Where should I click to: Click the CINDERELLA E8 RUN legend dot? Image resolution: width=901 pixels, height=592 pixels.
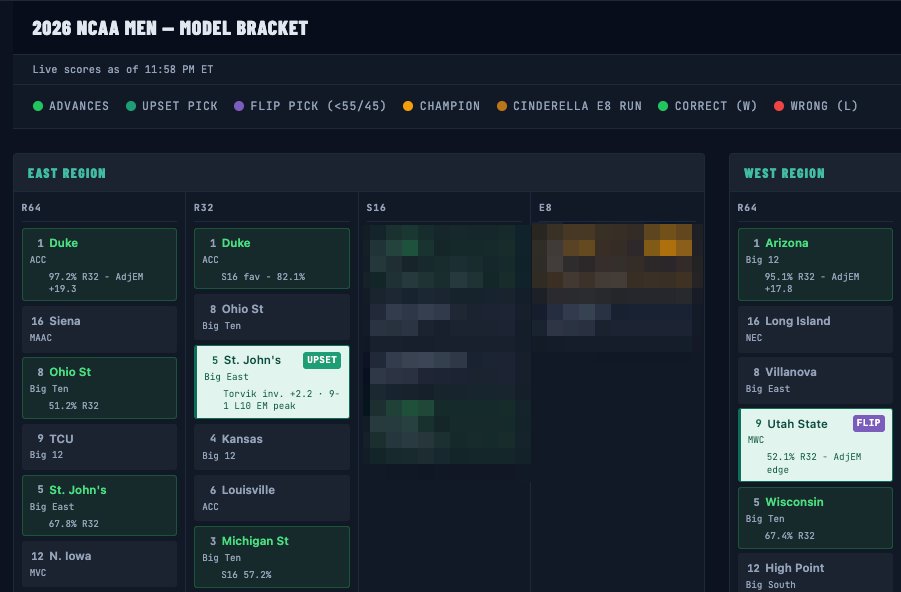[x=502, y=106]
